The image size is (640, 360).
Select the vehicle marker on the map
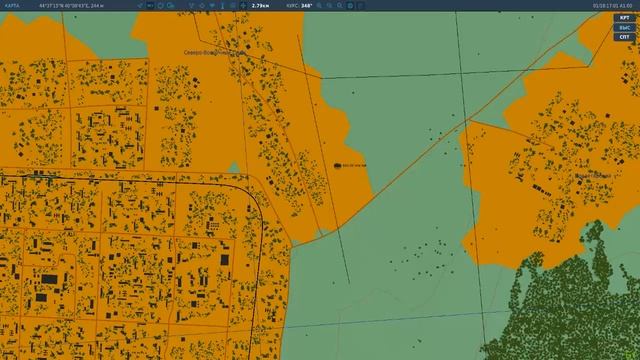click(338, 165)
